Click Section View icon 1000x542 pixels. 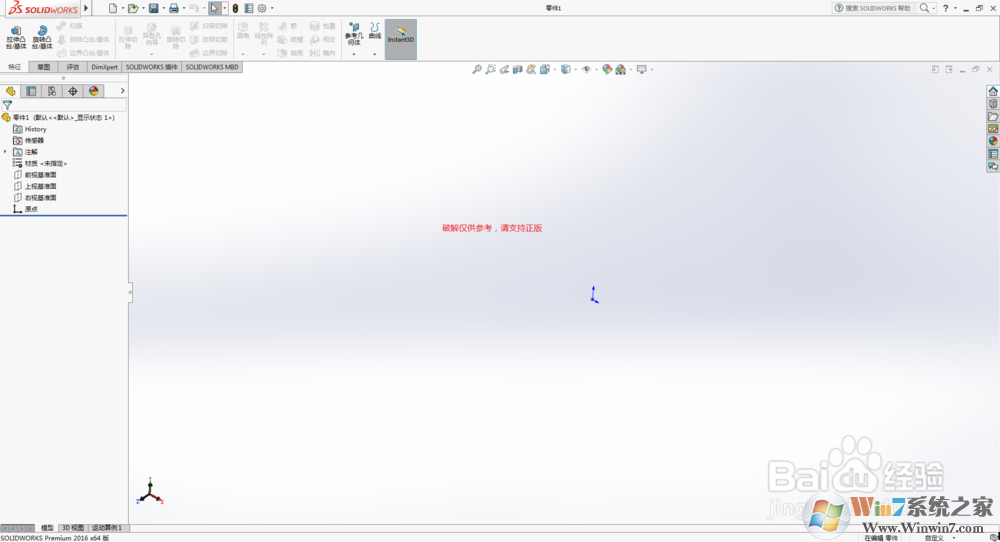click(x=518, y=70)
